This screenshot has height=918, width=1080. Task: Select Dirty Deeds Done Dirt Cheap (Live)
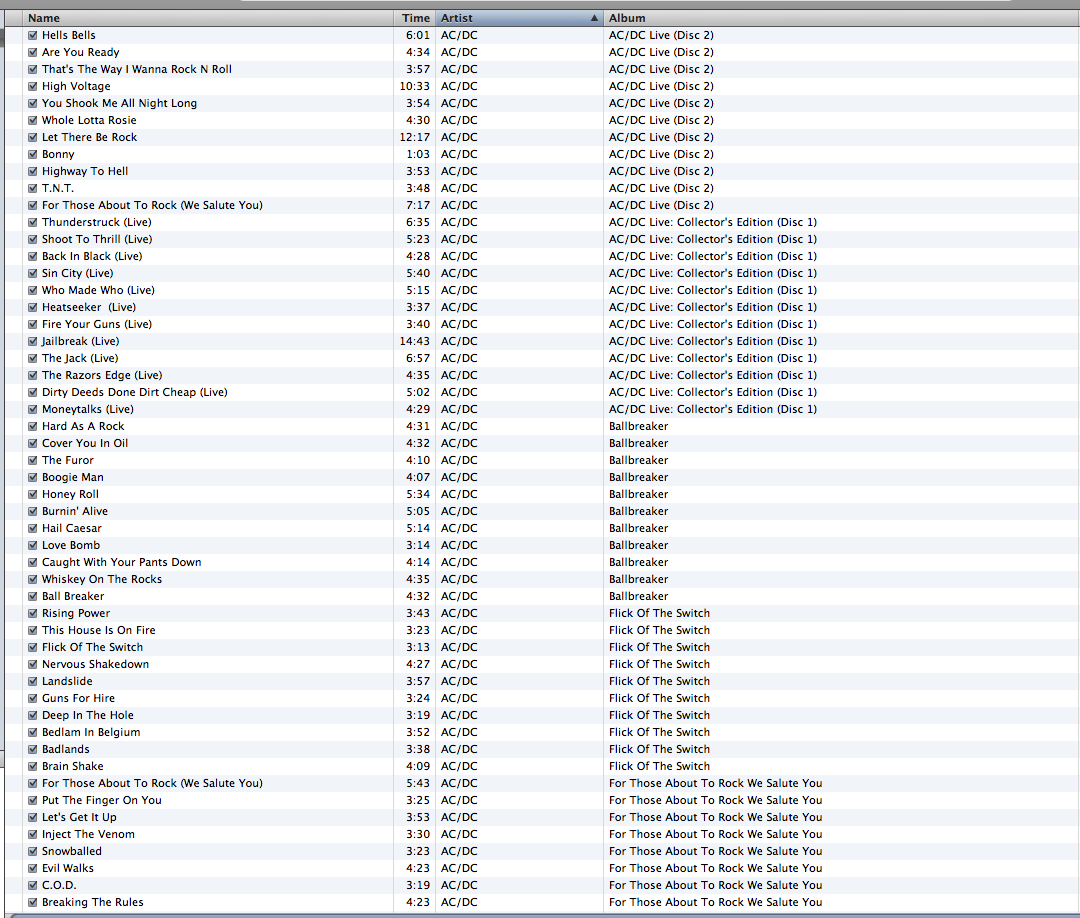coord(134,392)
